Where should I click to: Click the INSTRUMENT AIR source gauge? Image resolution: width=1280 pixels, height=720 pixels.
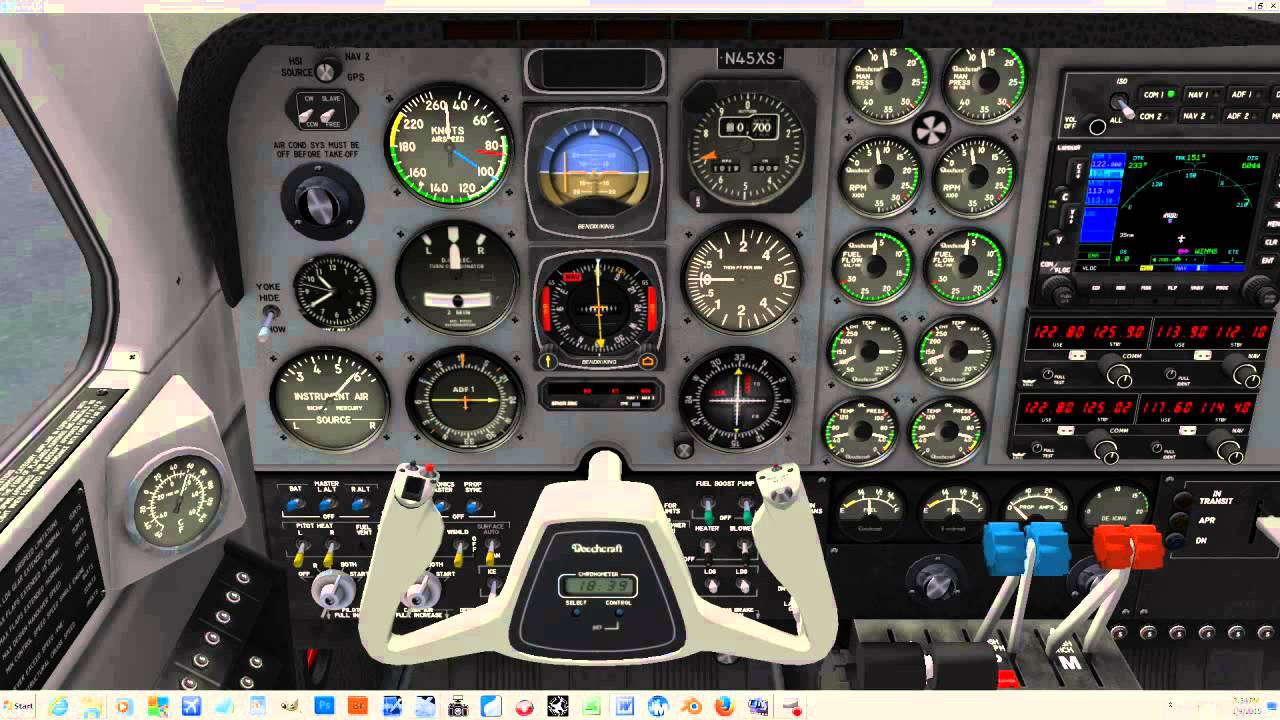point(330,400)
